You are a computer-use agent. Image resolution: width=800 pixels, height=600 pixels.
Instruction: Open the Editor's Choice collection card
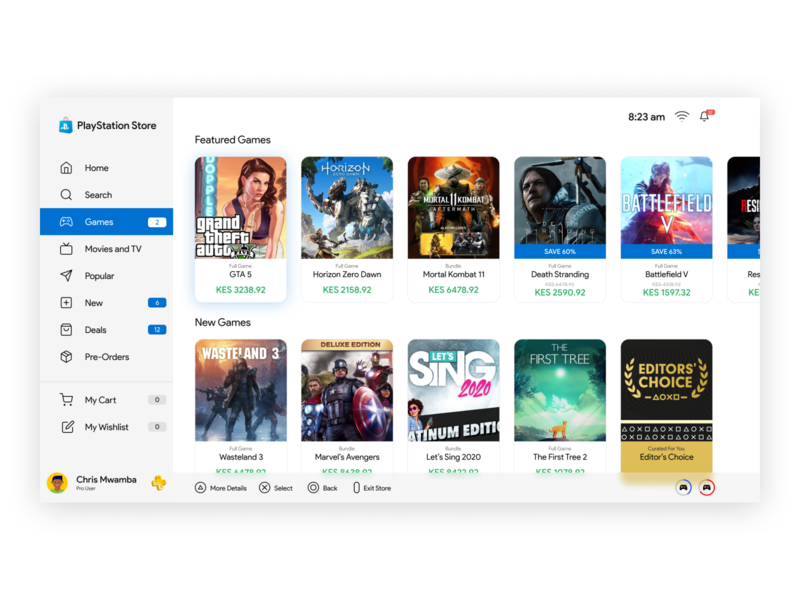pos(666,406)
